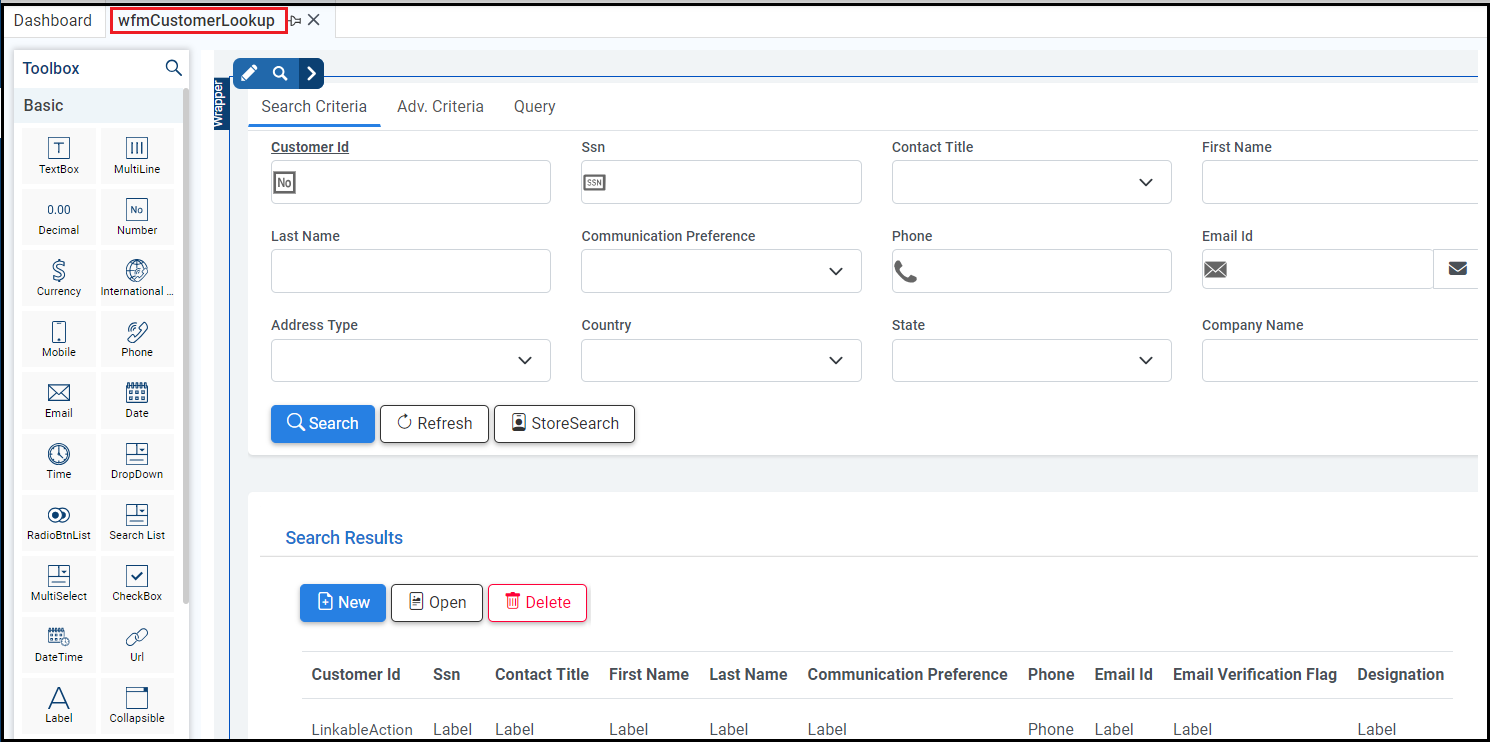
Task: Click the Basic section header in Toolbox
Action: [x=100, y=105]
